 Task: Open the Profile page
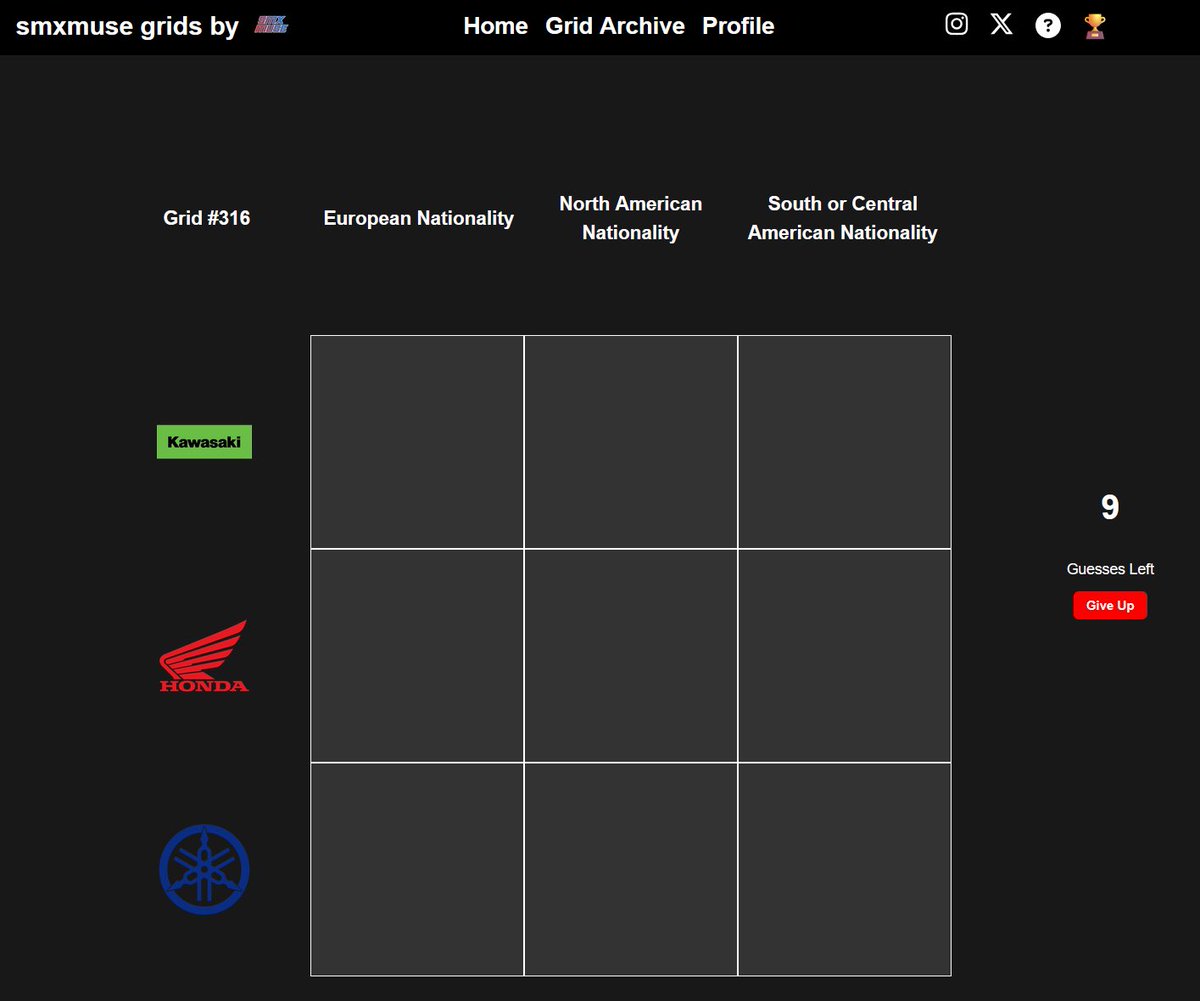point(738,26)
